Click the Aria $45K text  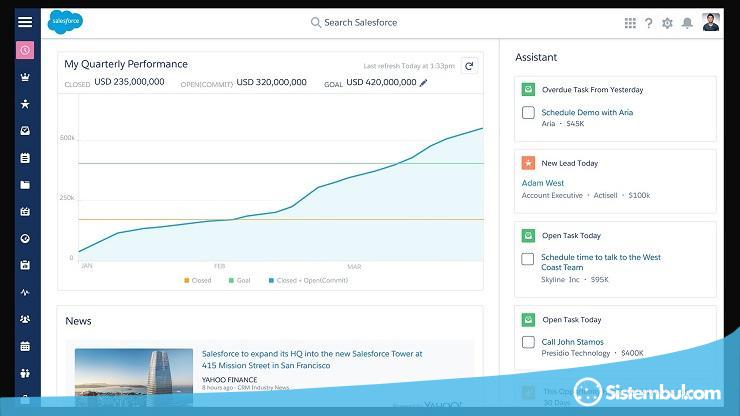(563, 124)
